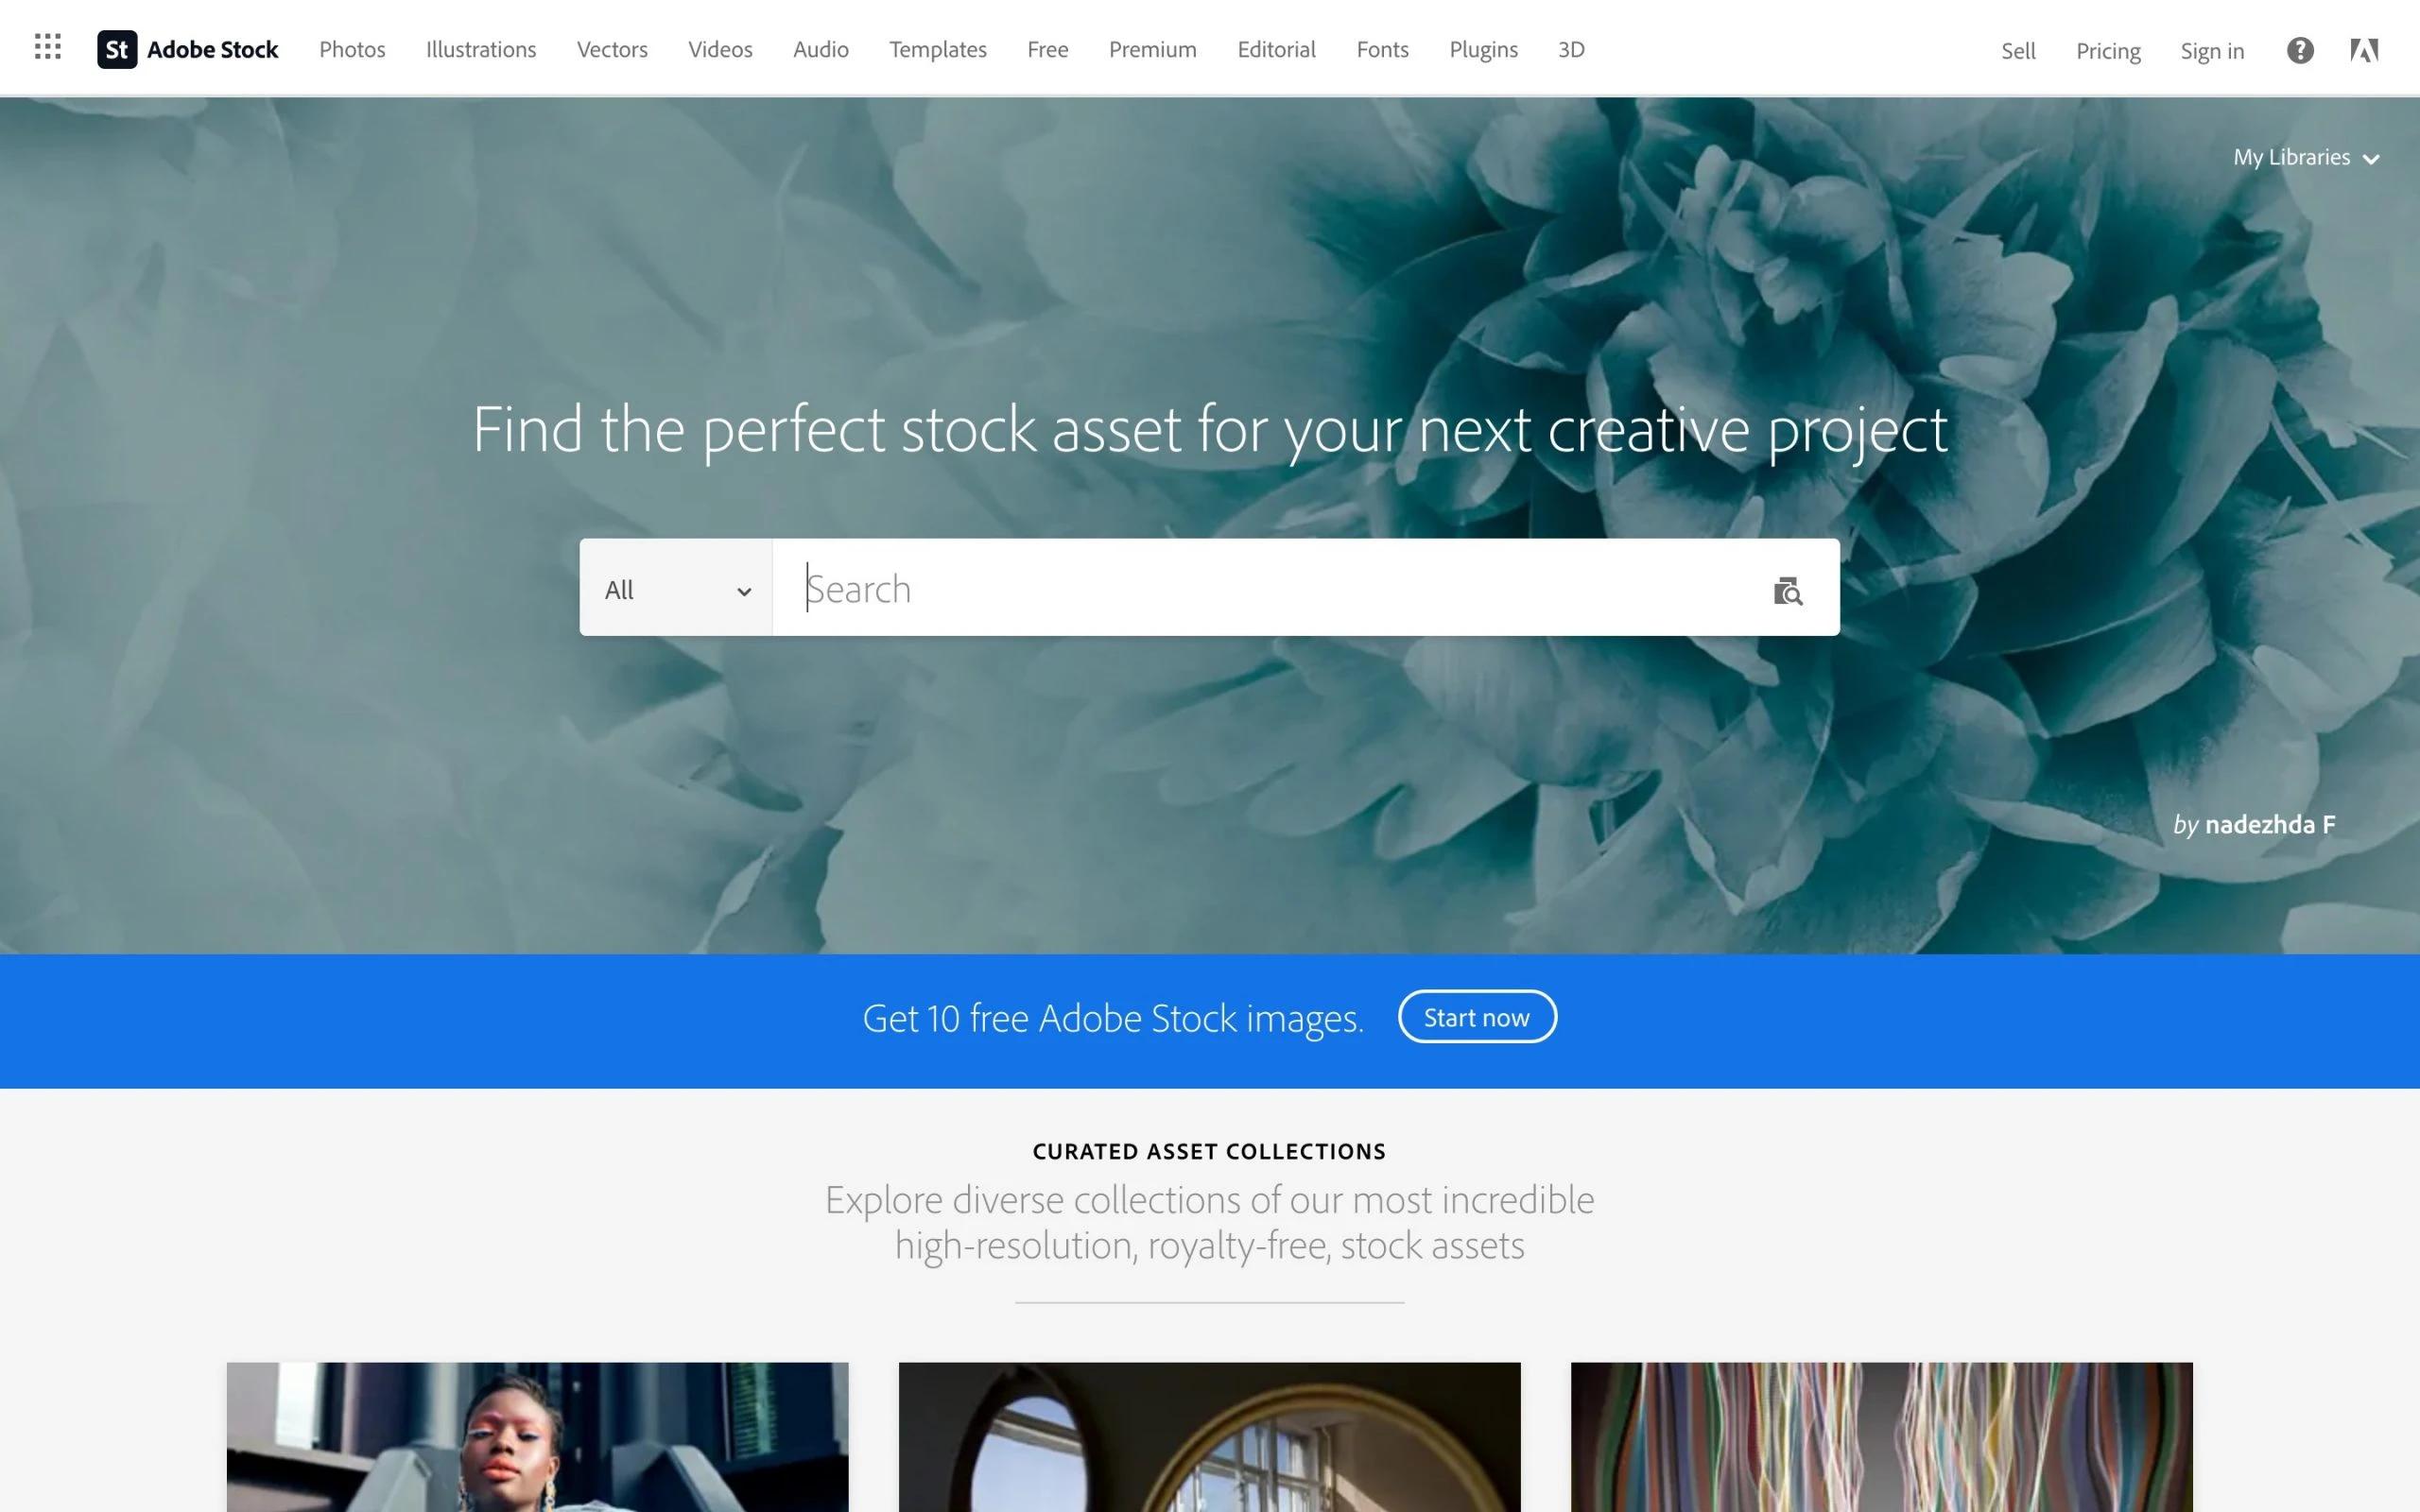Click the Start now button

[x=1477, y=1016]
